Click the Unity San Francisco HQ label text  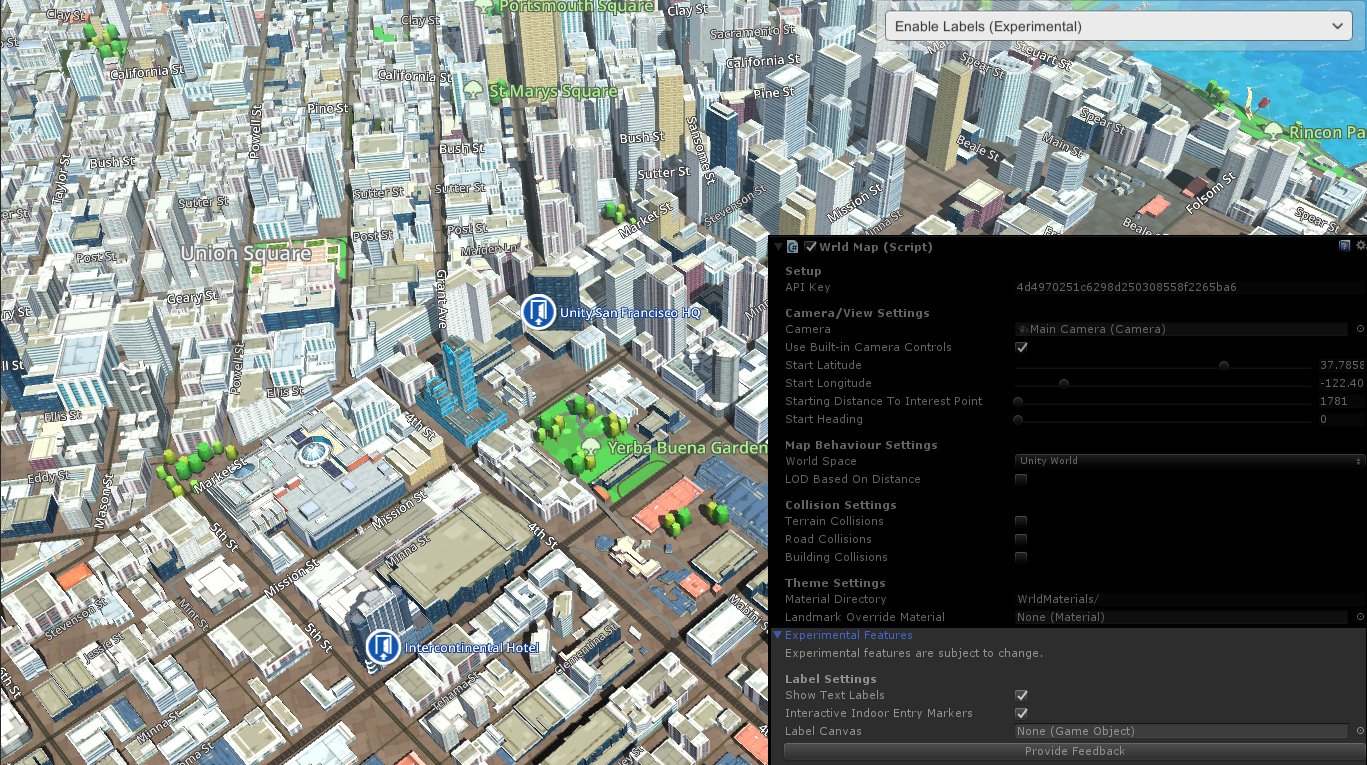coord(630,313)
